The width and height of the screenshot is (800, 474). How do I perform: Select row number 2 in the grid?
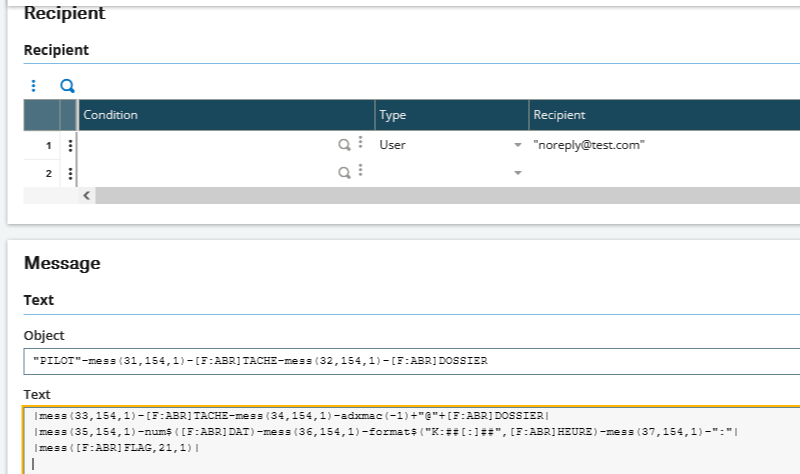48,173
